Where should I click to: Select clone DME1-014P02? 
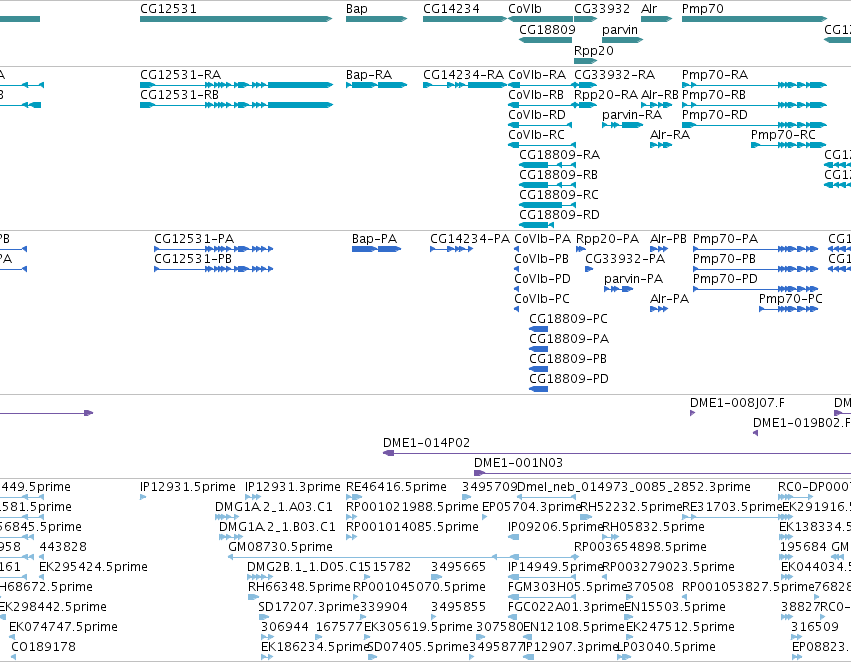point(427,443)
